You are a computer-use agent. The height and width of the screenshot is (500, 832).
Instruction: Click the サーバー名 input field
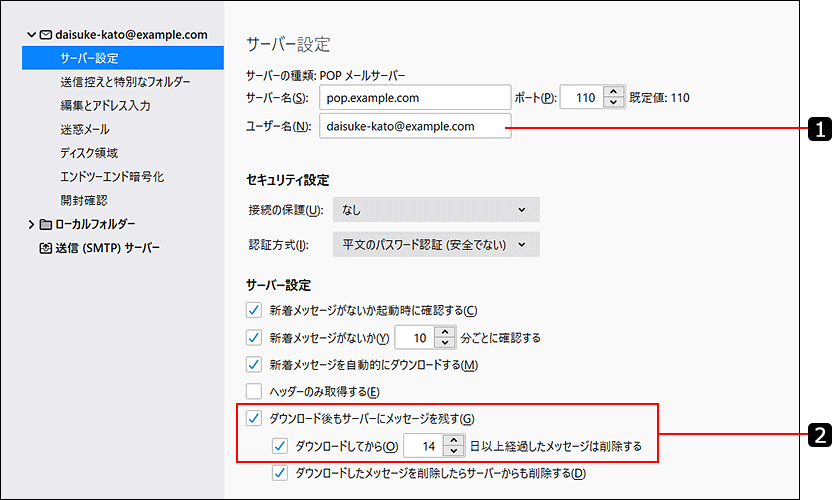point(415,98)
